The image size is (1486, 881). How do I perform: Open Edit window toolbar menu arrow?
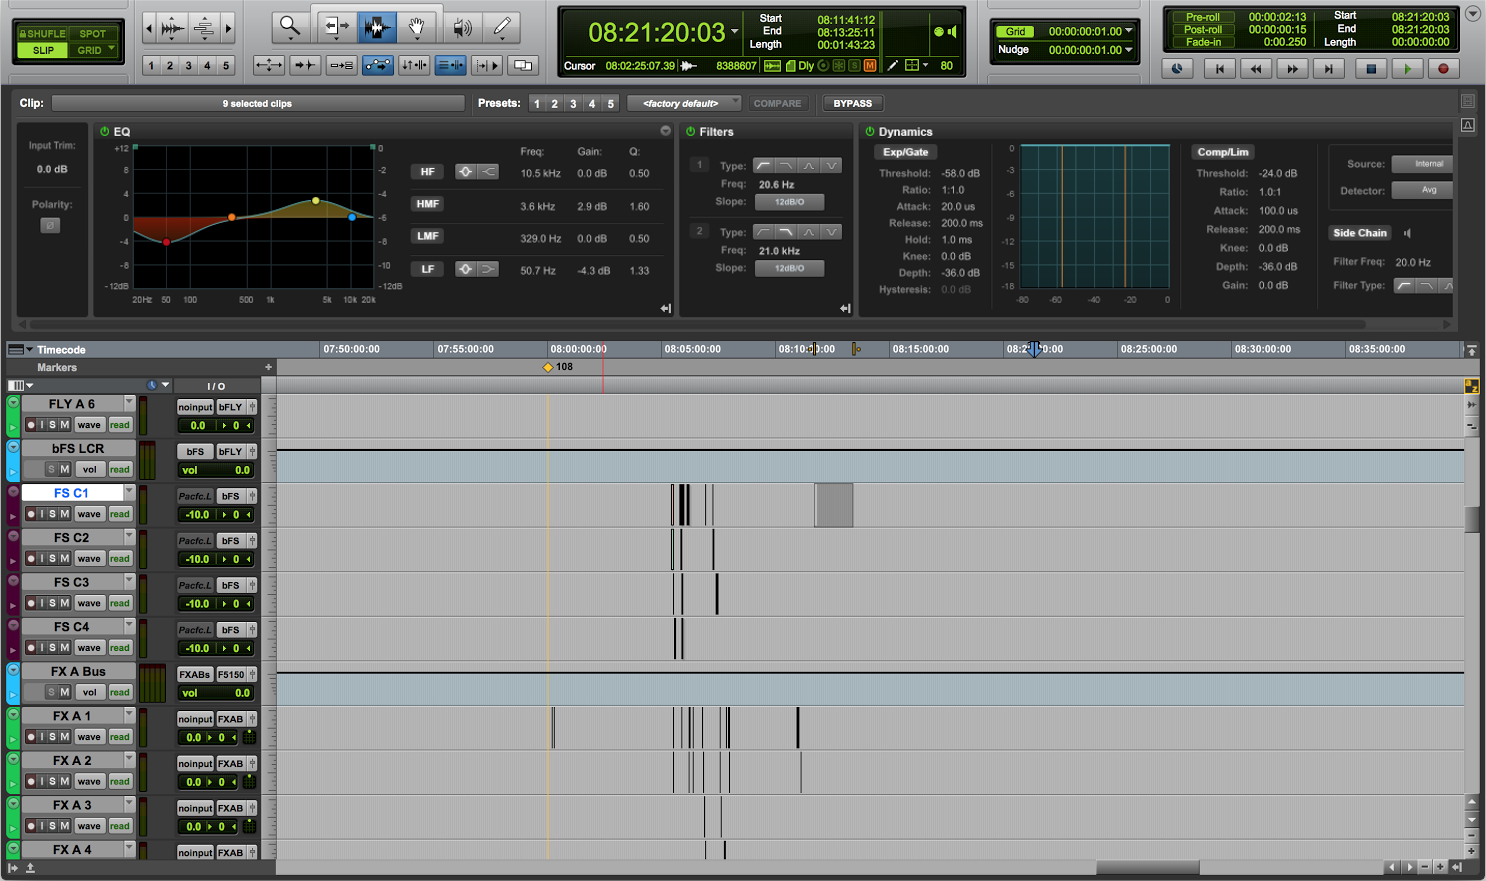[x=1473, y=14]
